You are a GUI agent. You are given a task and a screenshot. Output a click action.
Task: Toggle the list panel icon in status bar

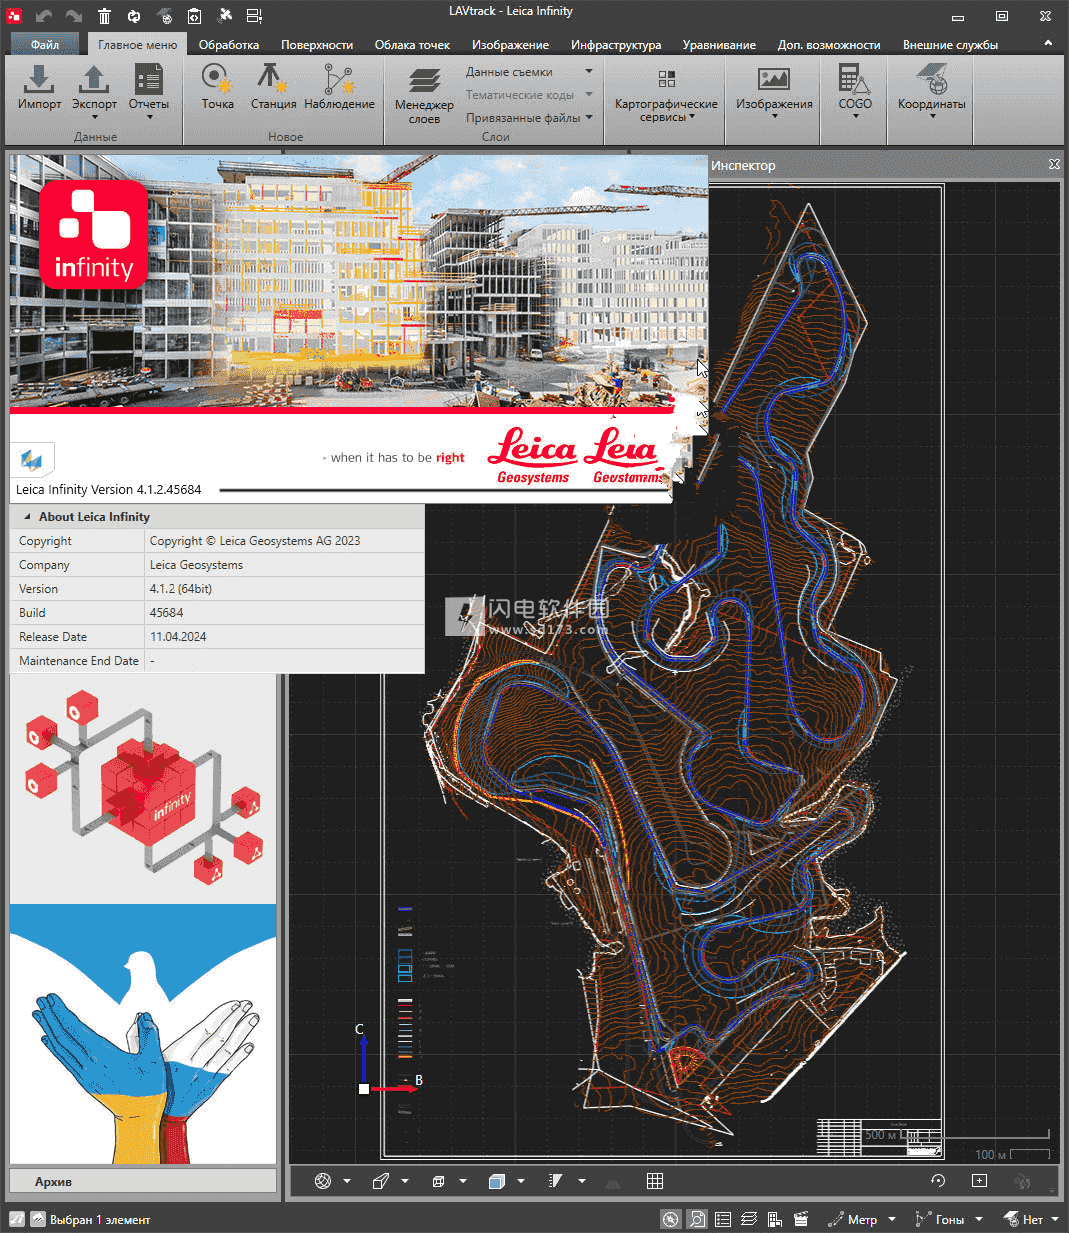click(722, 1219)
